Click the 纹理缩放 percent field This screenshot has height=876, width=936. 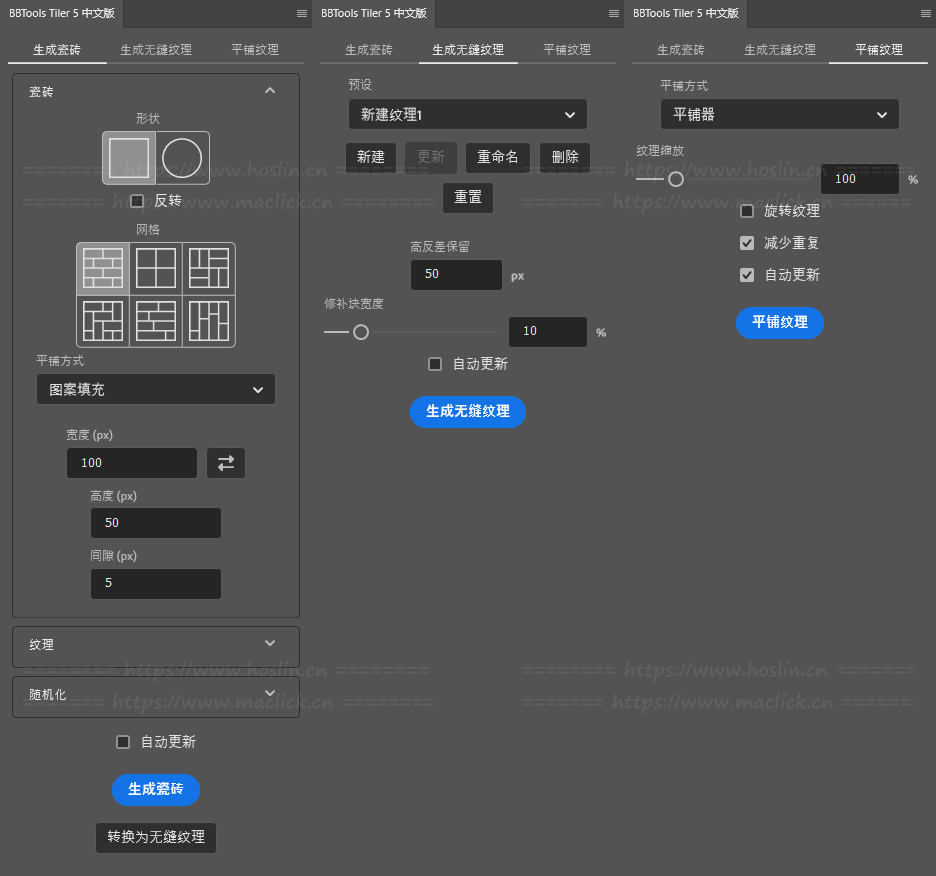(860, 179)
